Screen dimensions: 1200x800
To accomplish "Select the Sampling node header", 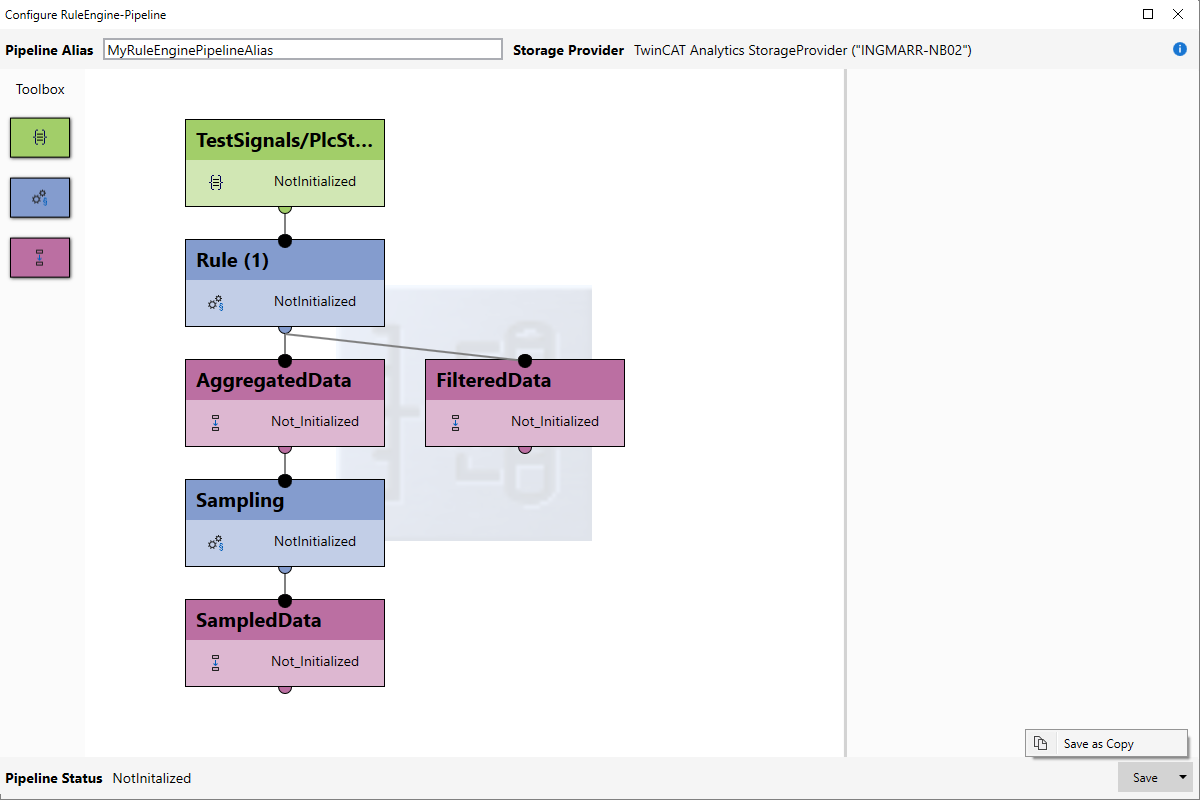I will tap(285, 500).
